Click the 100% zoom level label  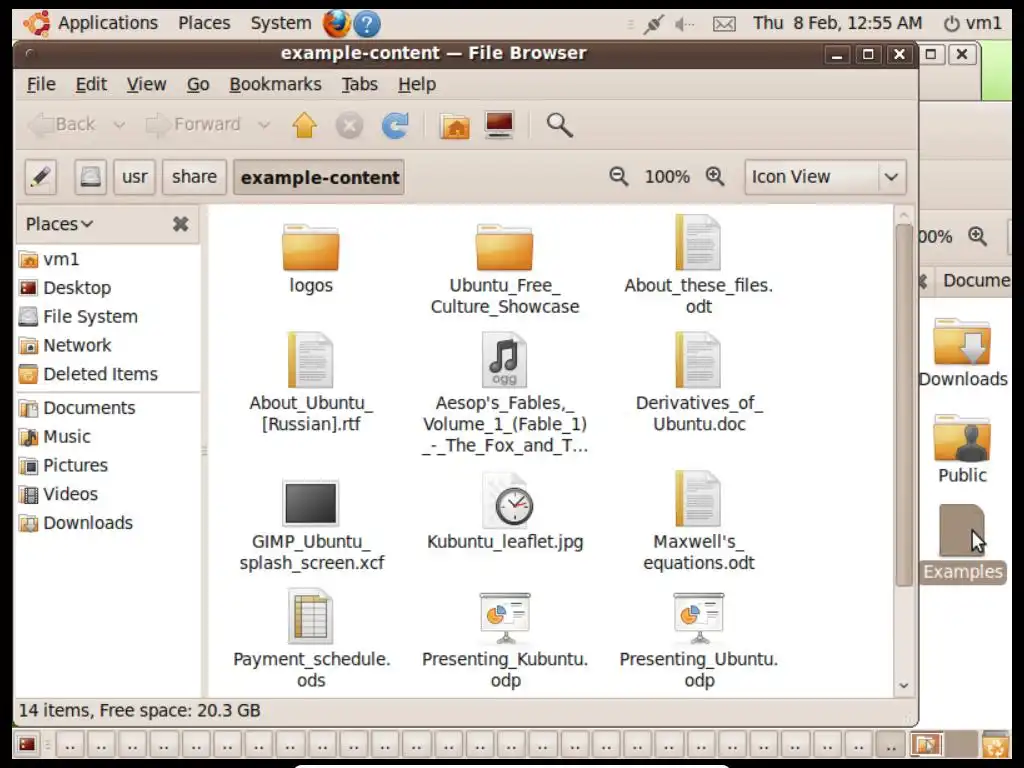667,176
